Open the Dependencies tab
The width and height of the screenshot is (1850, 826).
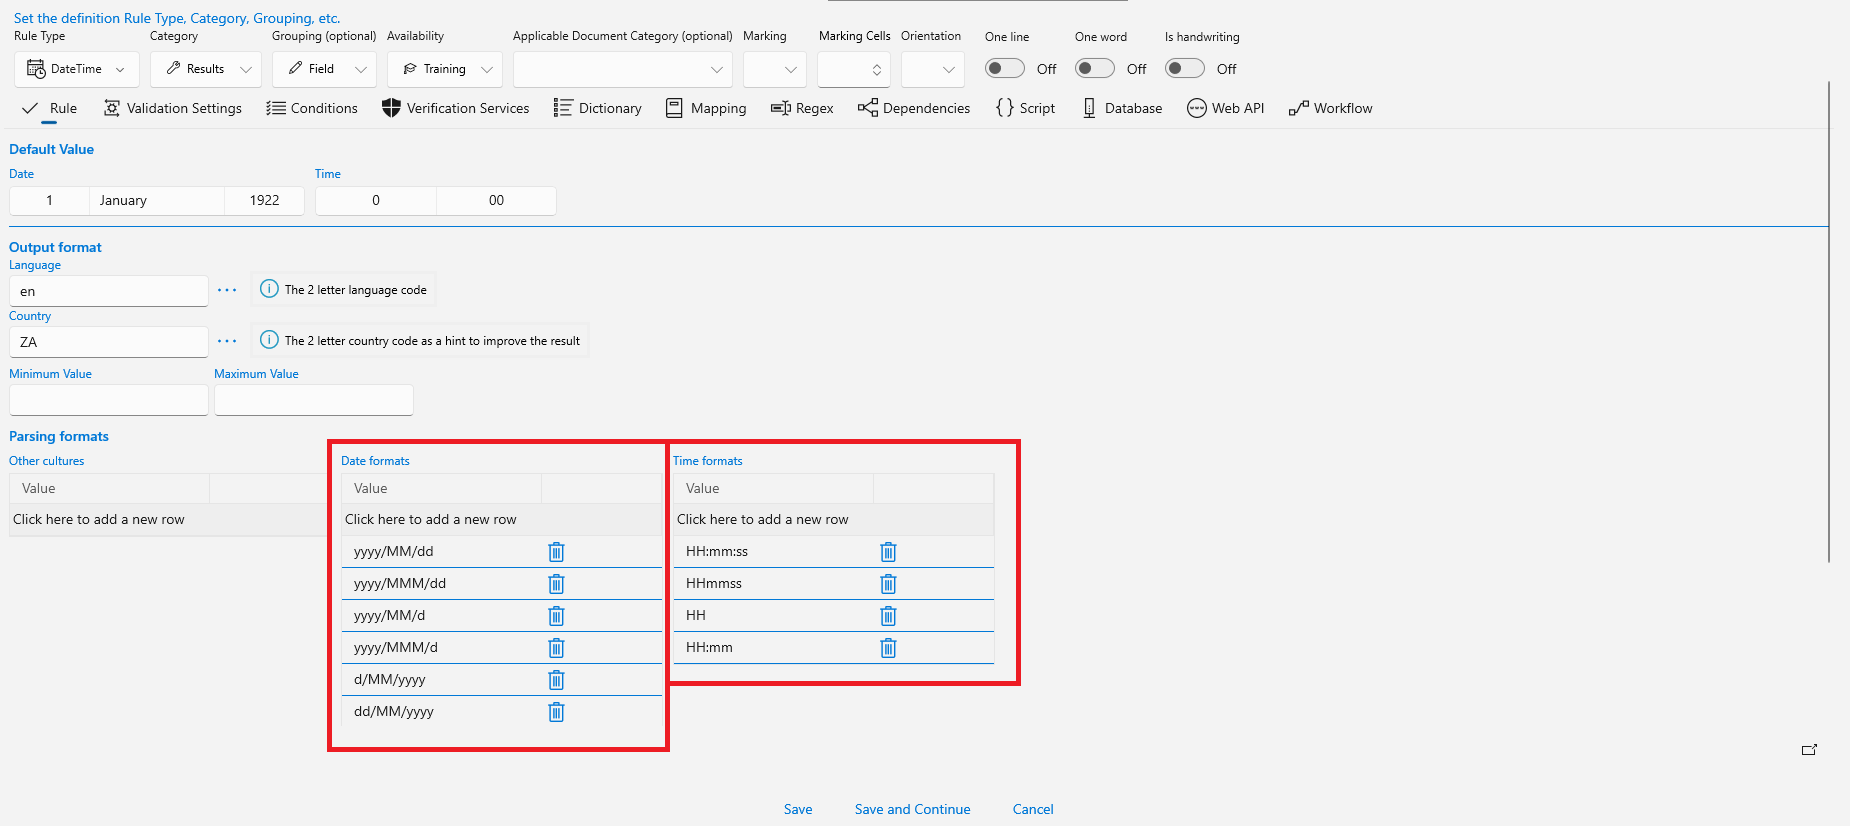[914, 108]
